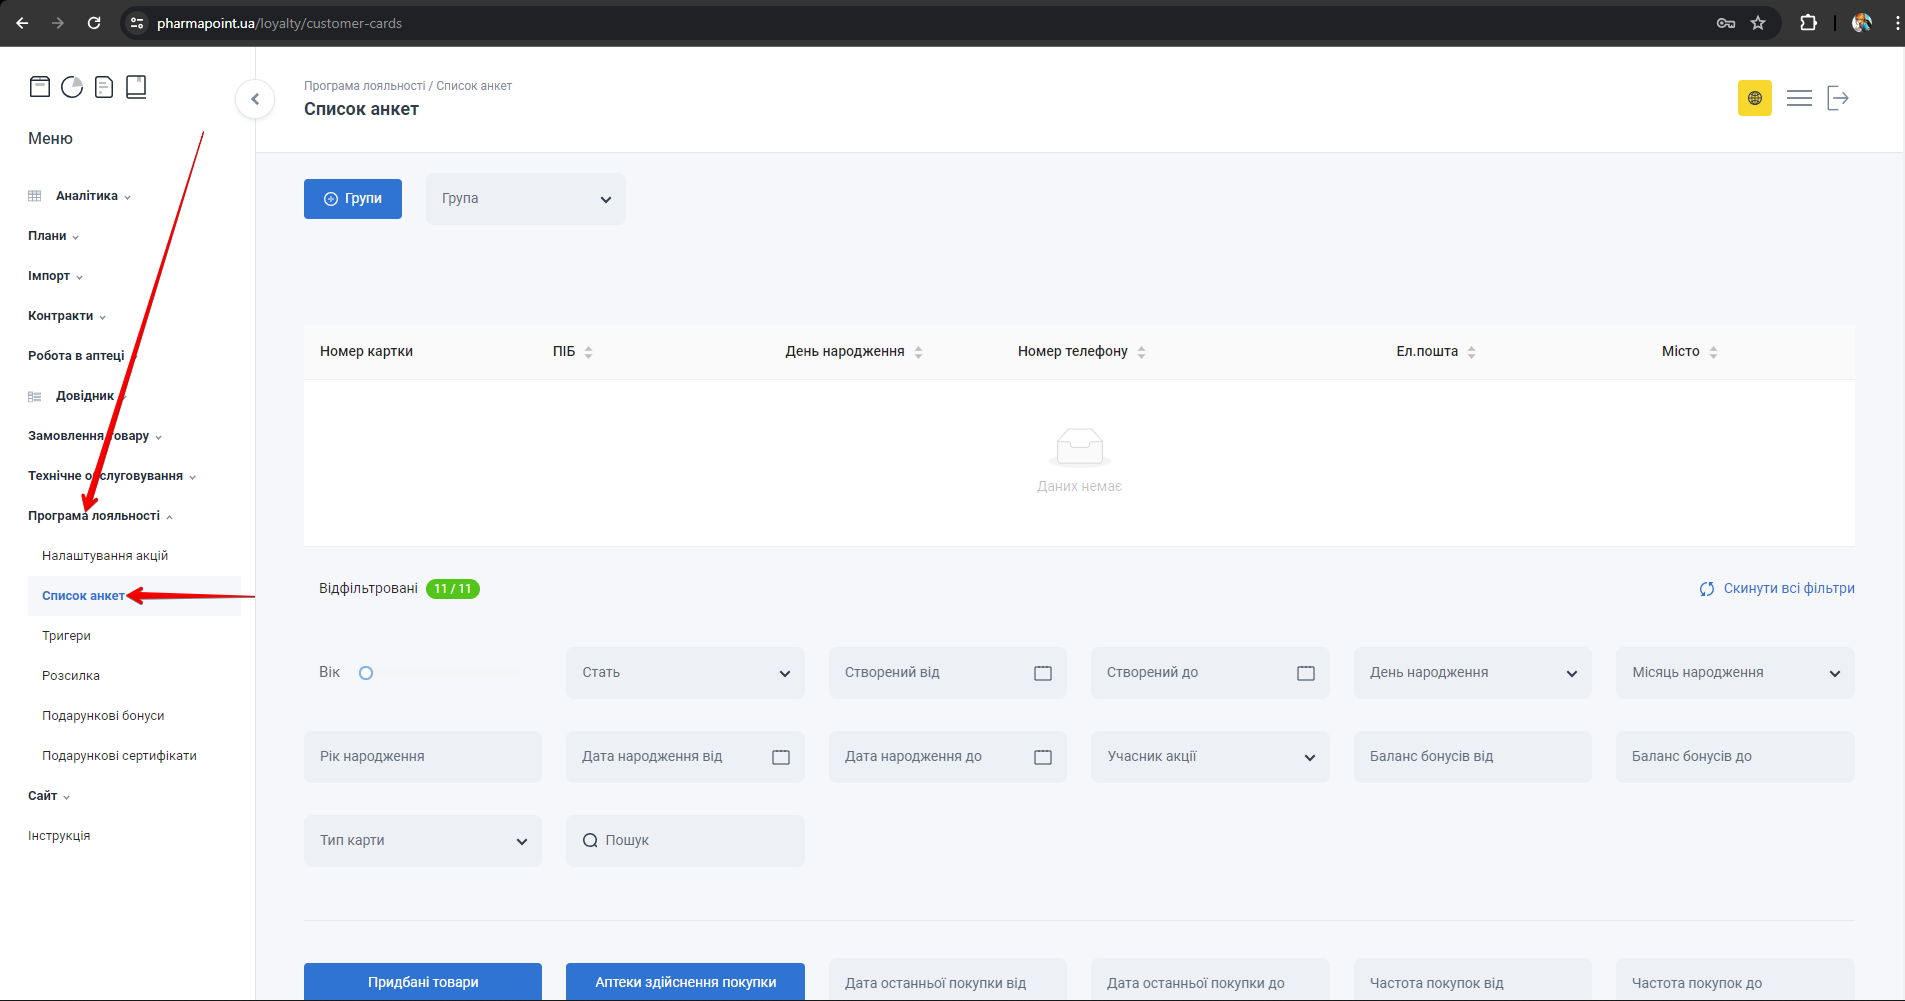
Task: Open the Тип карти dropdown
Action: [x=422, y=841]
